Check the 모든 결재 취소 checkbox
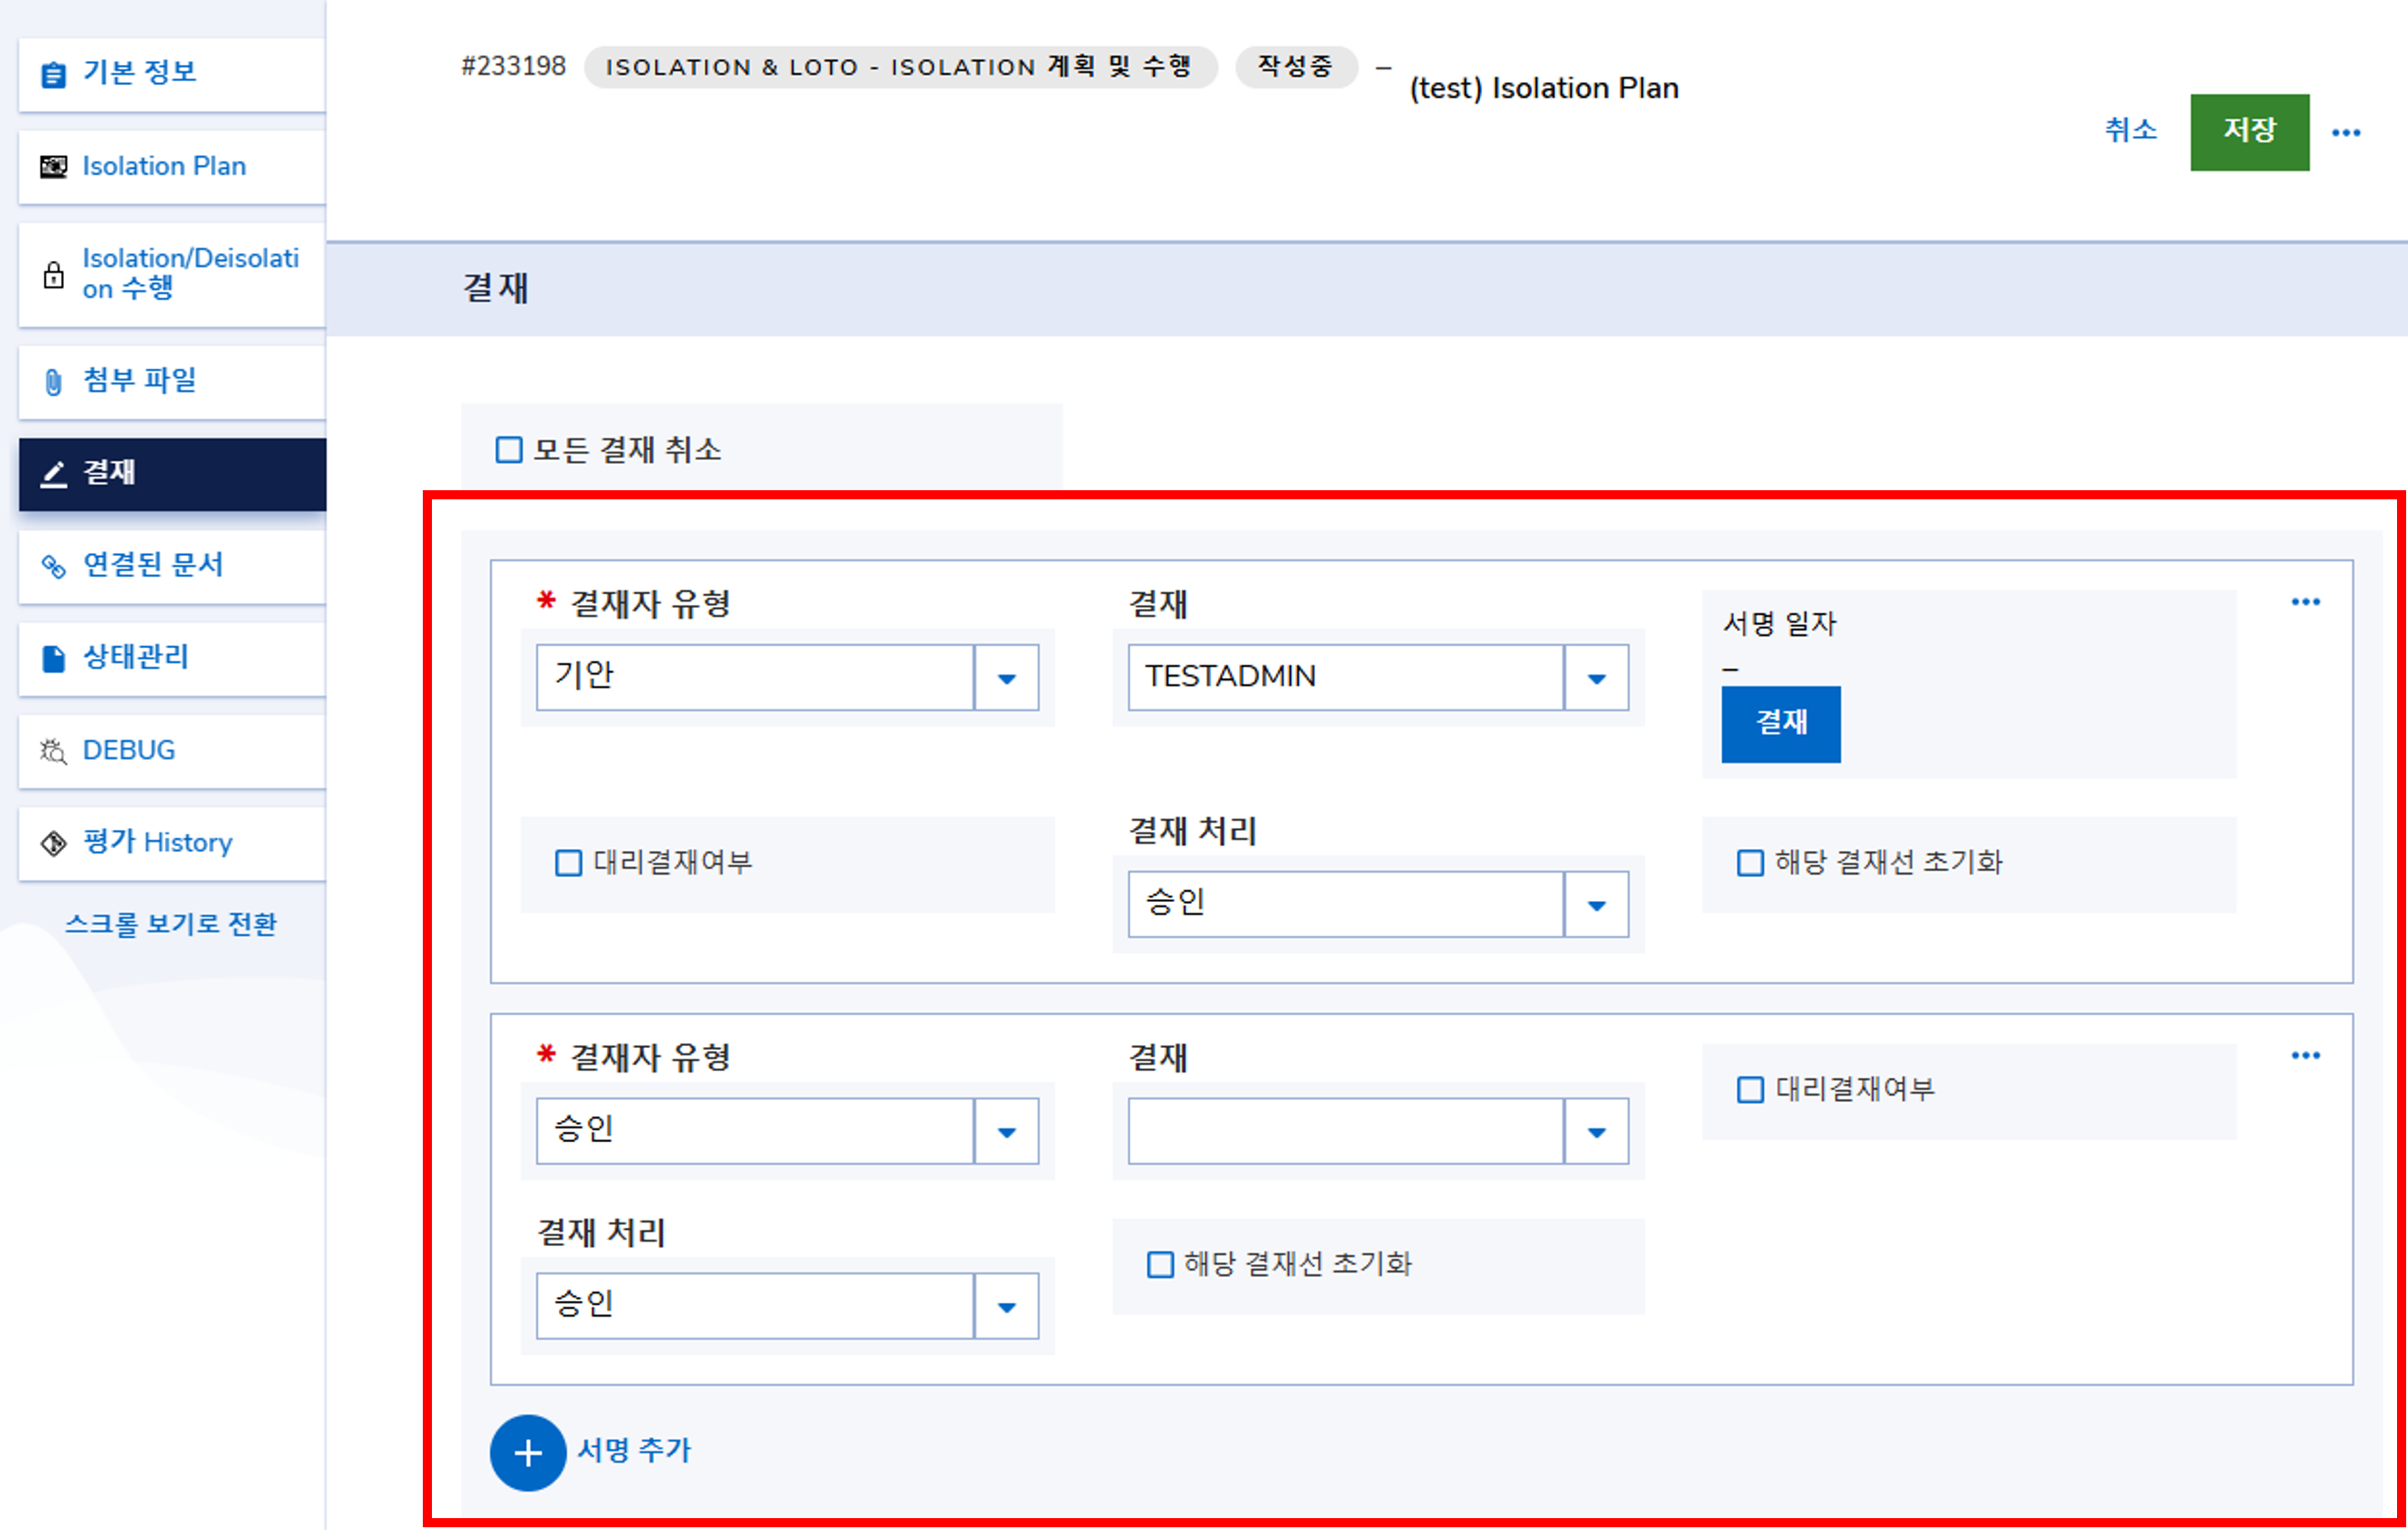 [509, 450]
